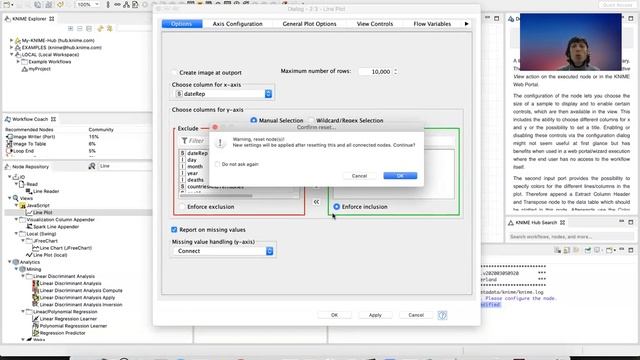Open the View Controls tab
The width and height of the screenshot is (640, 360).
click(375, 24)
